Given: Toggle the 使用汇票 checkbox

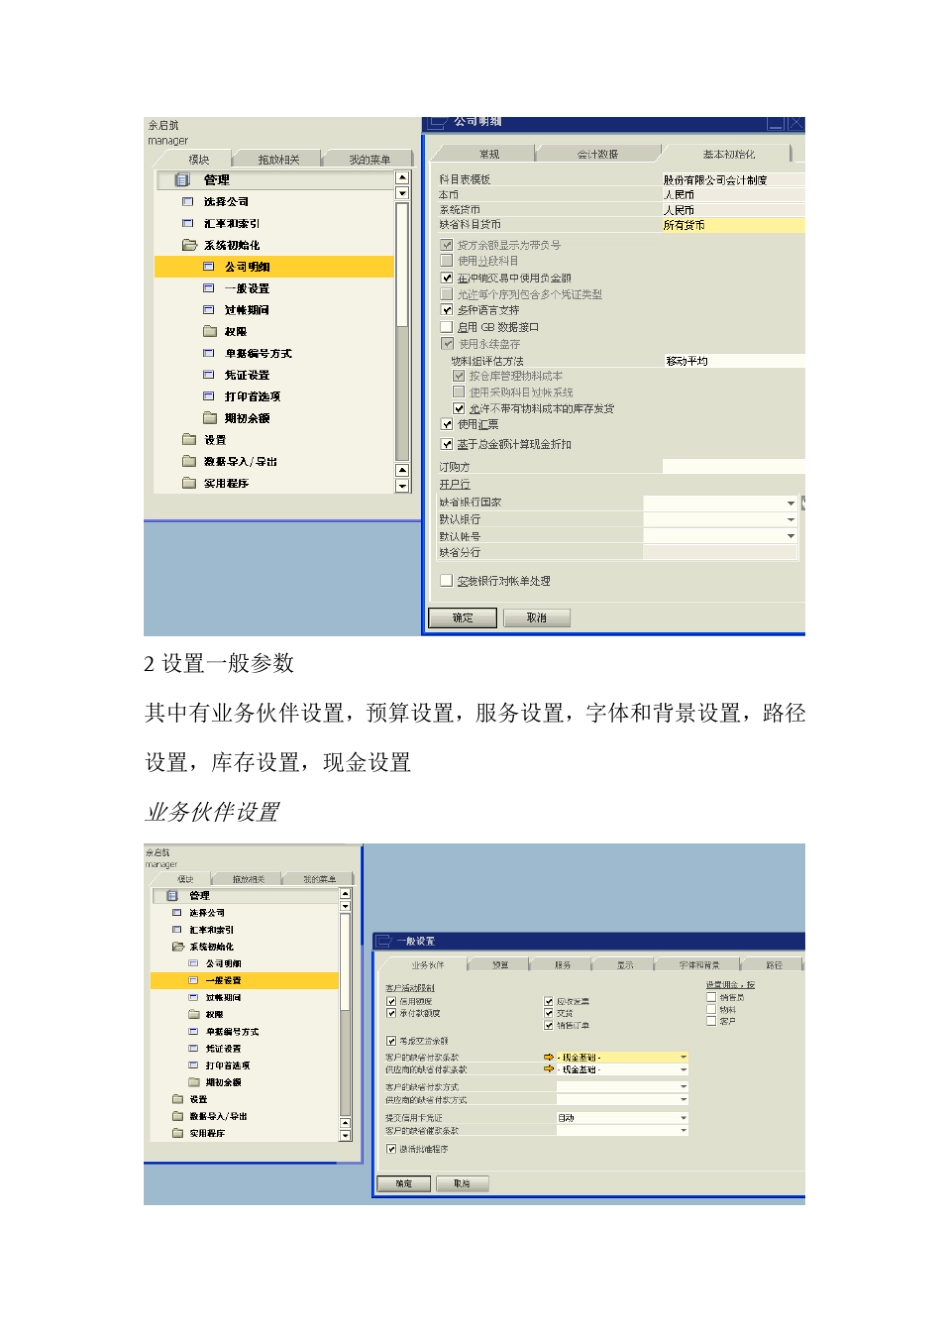Looking at the screenshot, I should (447, 424).
